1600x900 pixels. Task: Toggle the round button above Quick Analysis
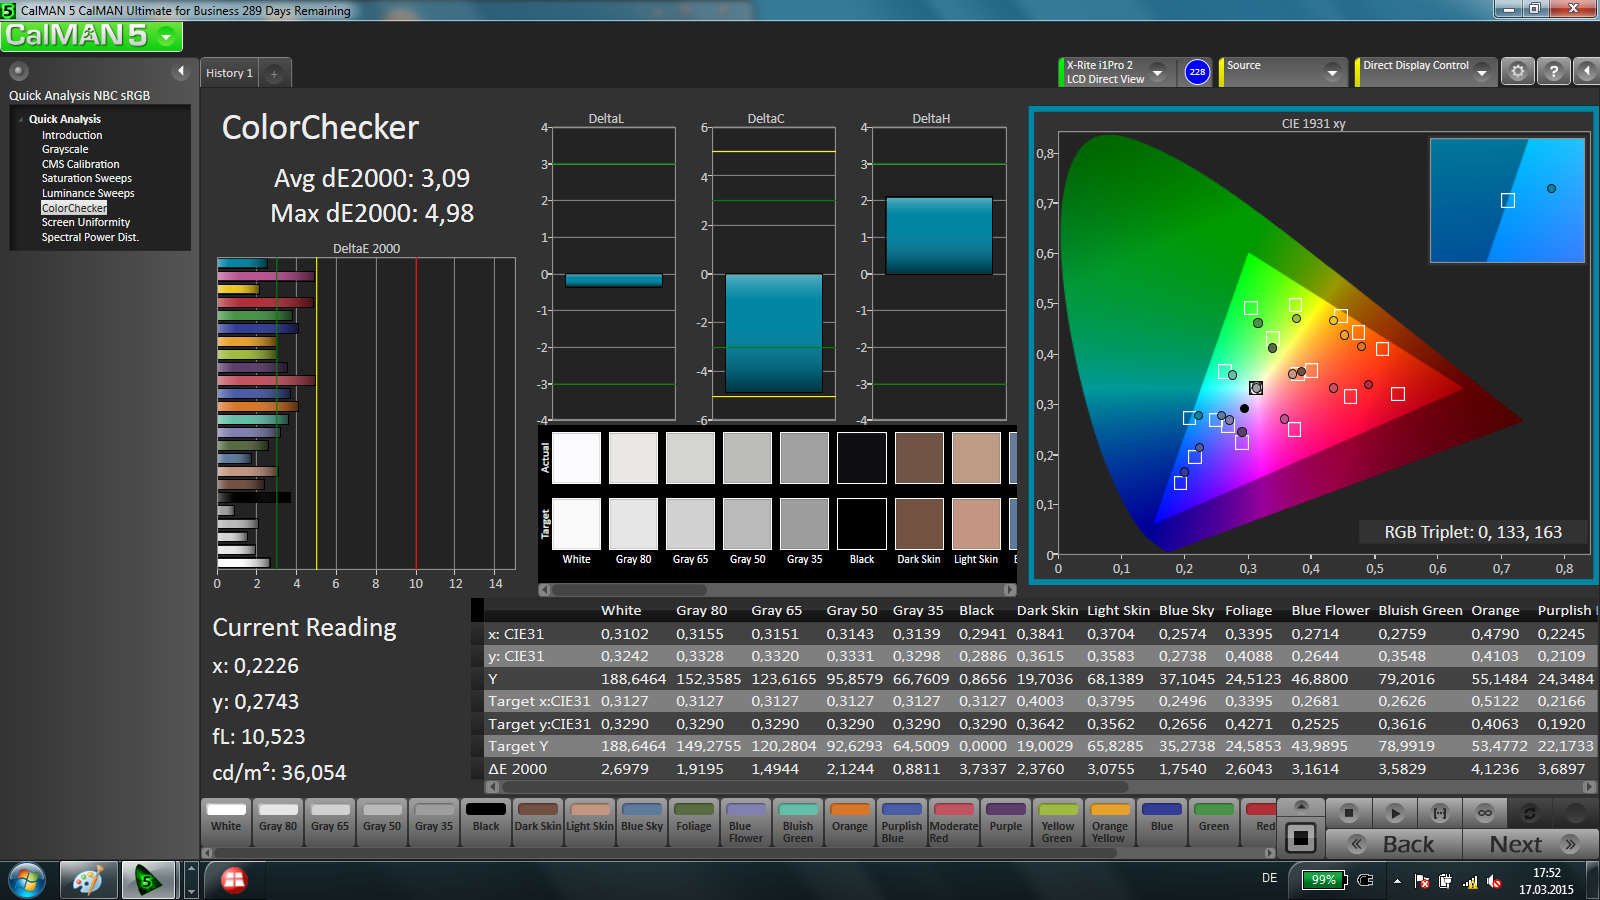click(19, 71)
